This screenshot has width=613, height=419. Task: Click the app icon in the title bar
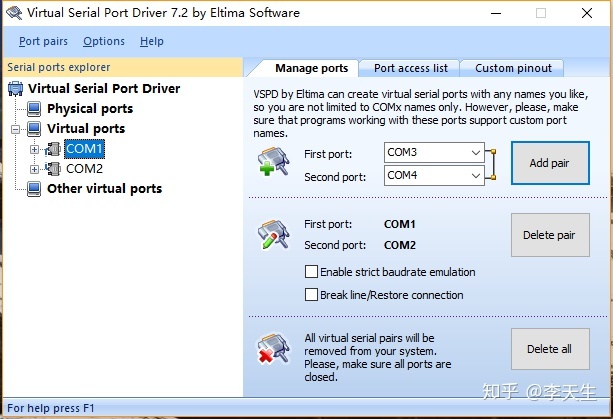click(14, 13)
